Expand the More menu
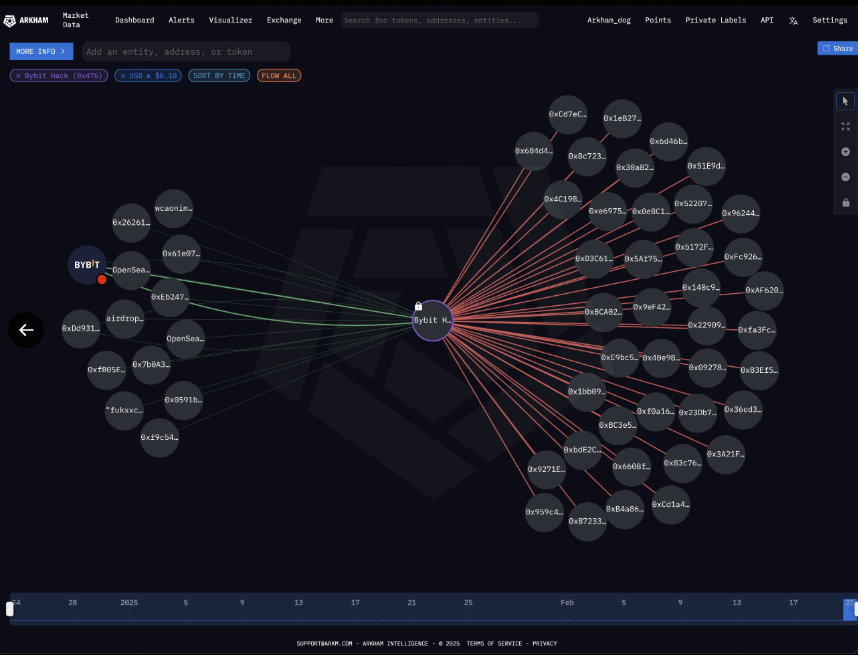858x655 pixels. point(324,20)
